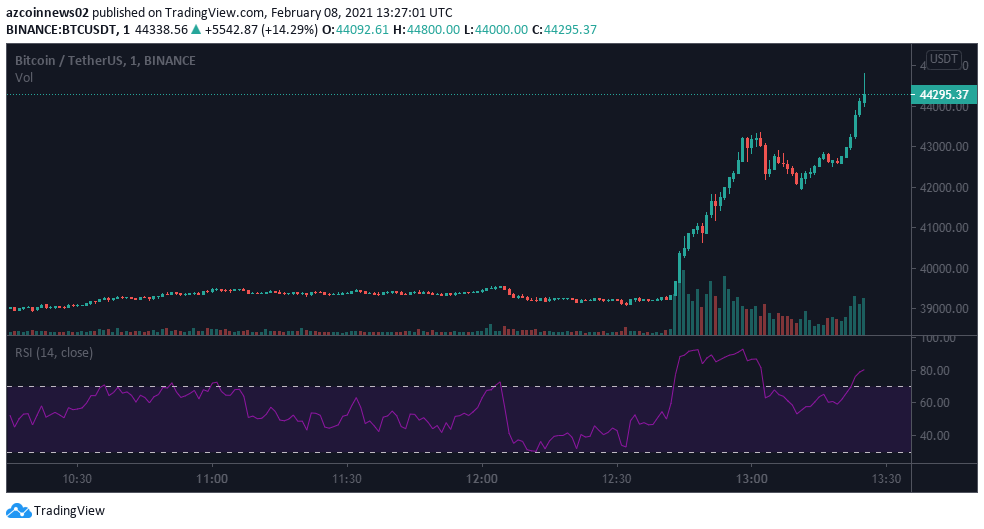
Task: Open the TradingView text link at bottom
Action: click(x=69, y=511)
